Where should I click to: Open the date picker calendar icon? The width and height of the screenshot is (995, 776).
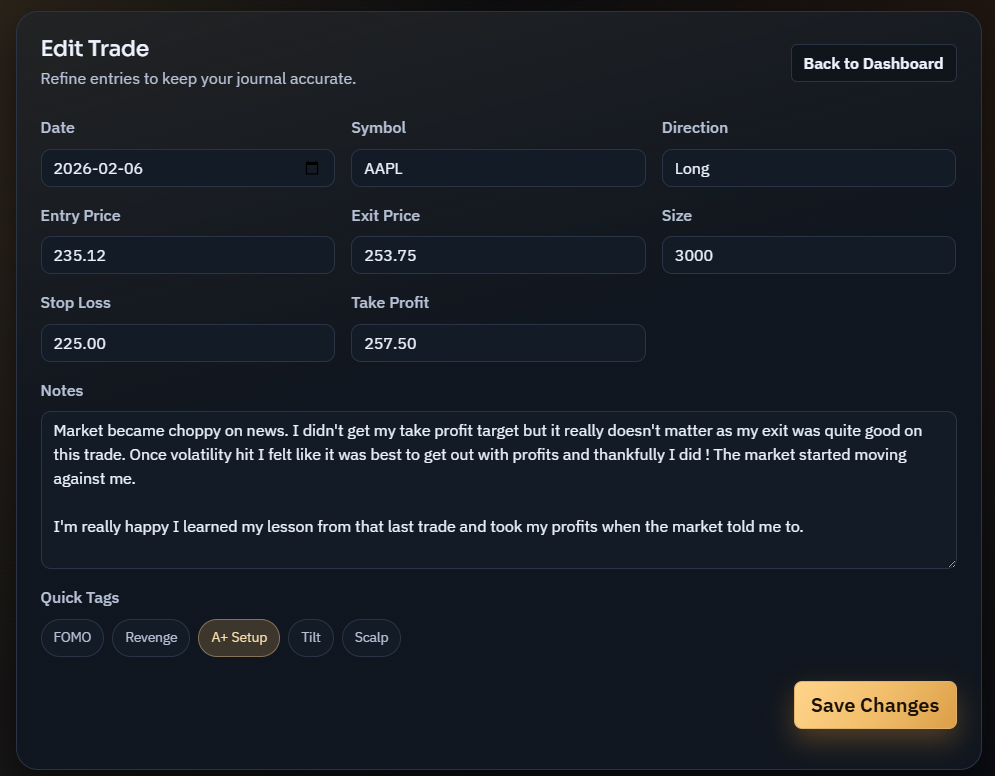point(312,168)
